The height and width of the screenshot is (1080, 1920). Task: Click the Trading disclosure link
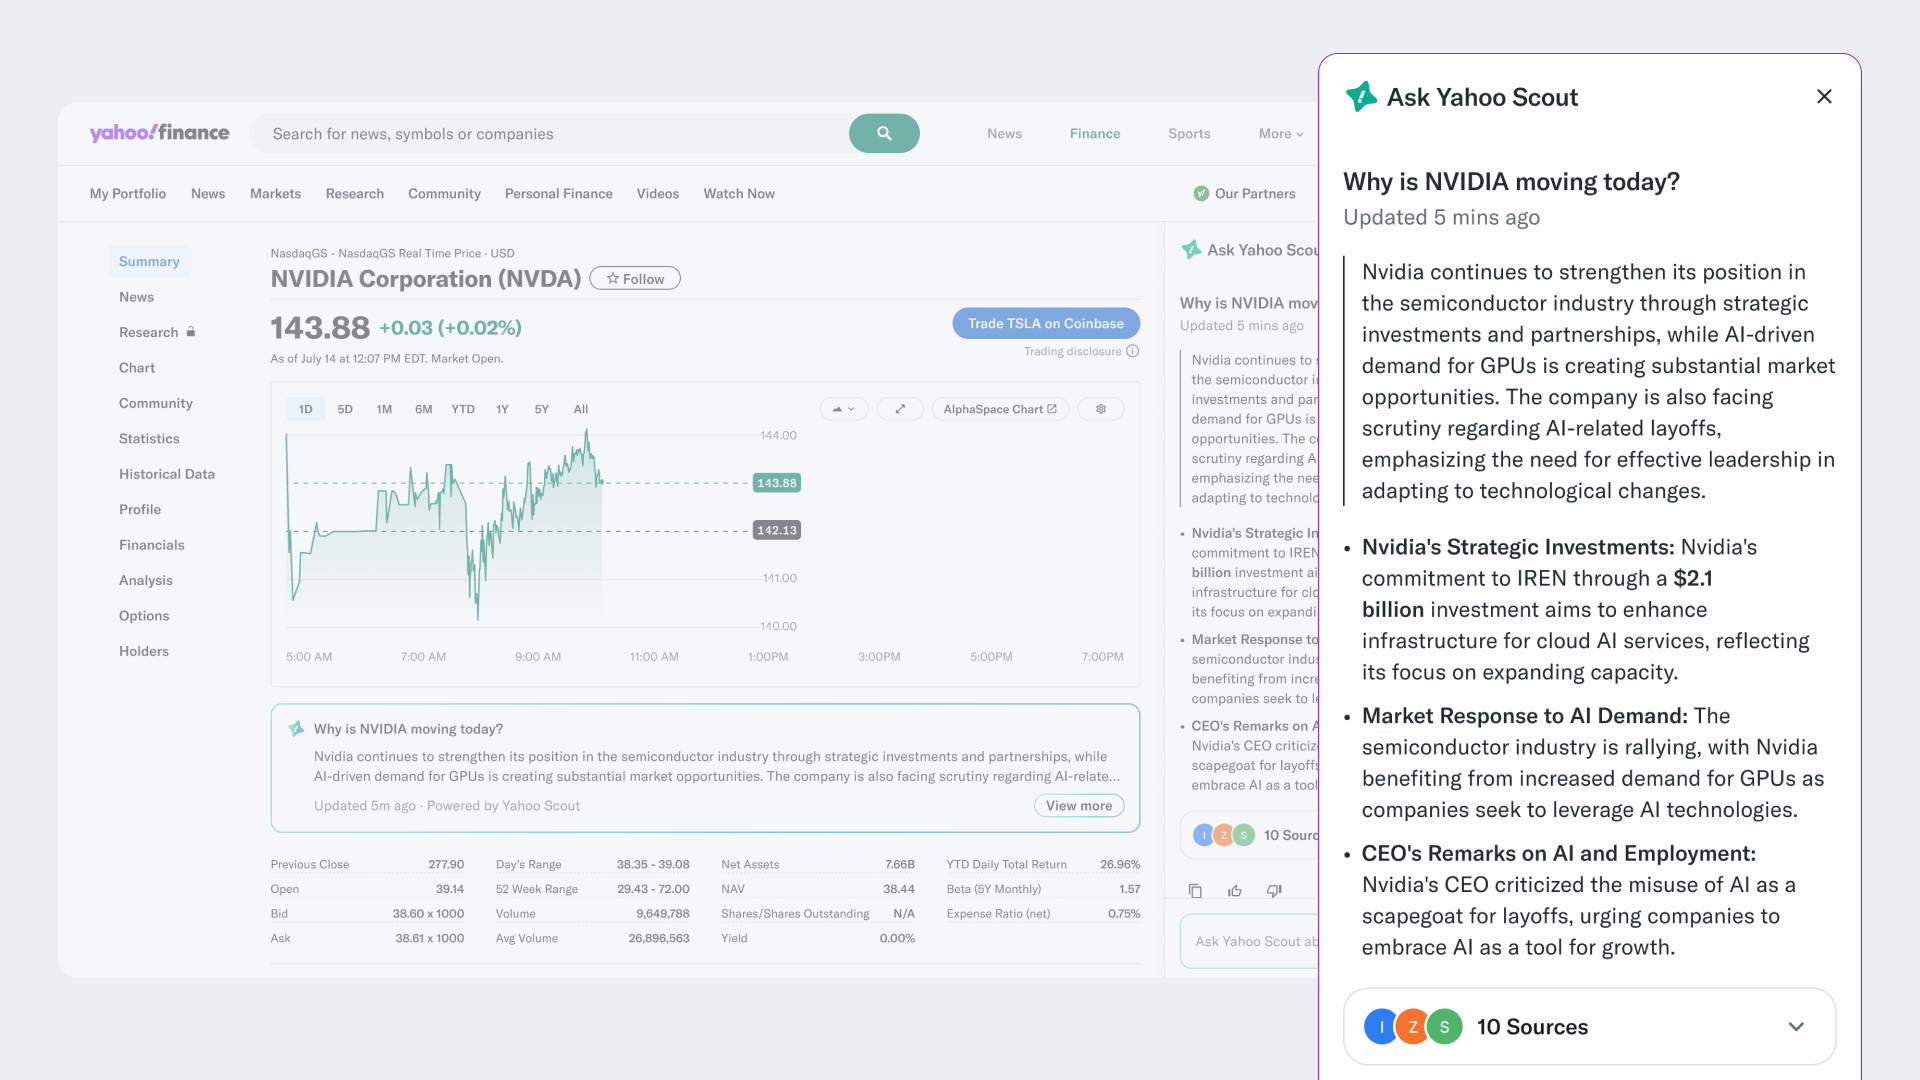coord(1073,351)
